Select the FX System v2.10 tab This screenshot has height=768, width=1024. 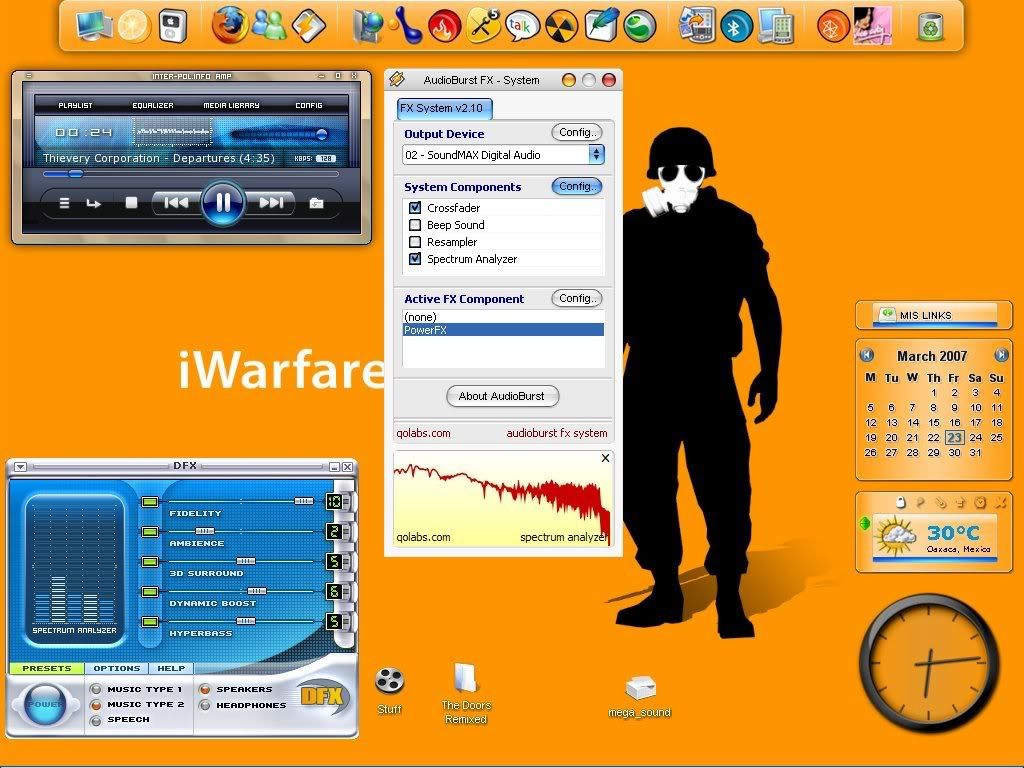point(444,108)
